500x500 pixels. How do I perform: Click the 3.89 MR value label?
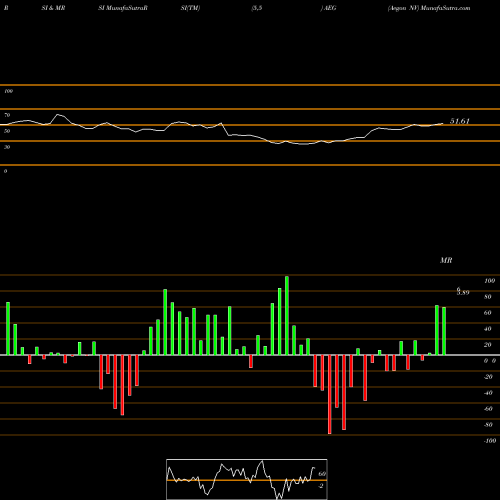click(463, 292)
